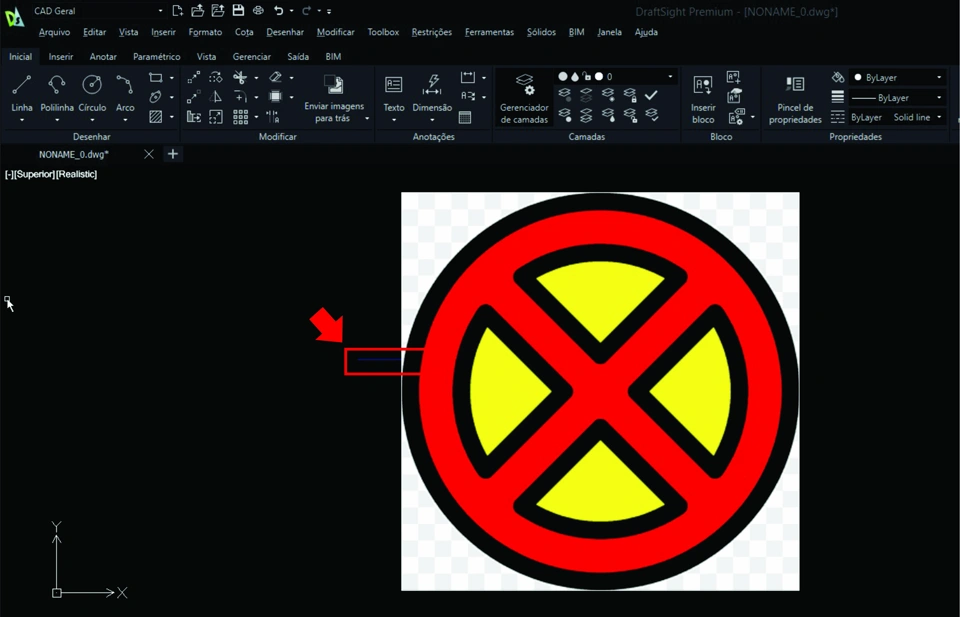960x617 pixels.
Task: Open the Sólidos menu
Action: click(x=541, y=32)
